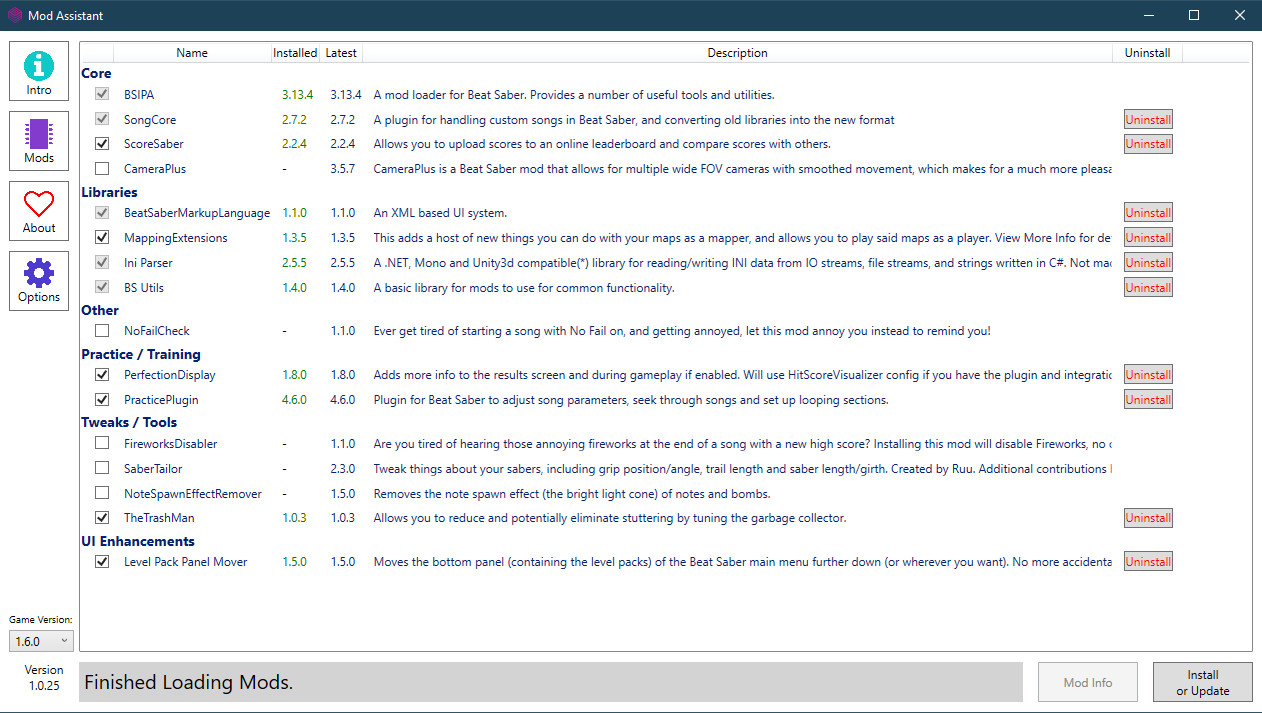Open the About page with heart icon
1262x713 pixels.
[x=39, y=211]
